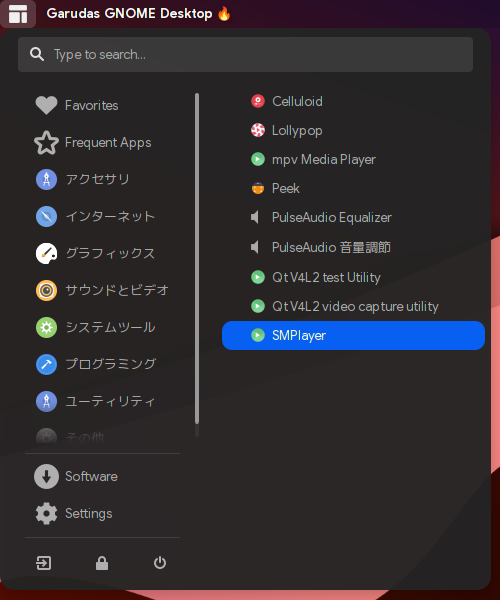Click the Settings gear icon
The width and height of the screenshot is (500, 600).
tap(46, 513)
